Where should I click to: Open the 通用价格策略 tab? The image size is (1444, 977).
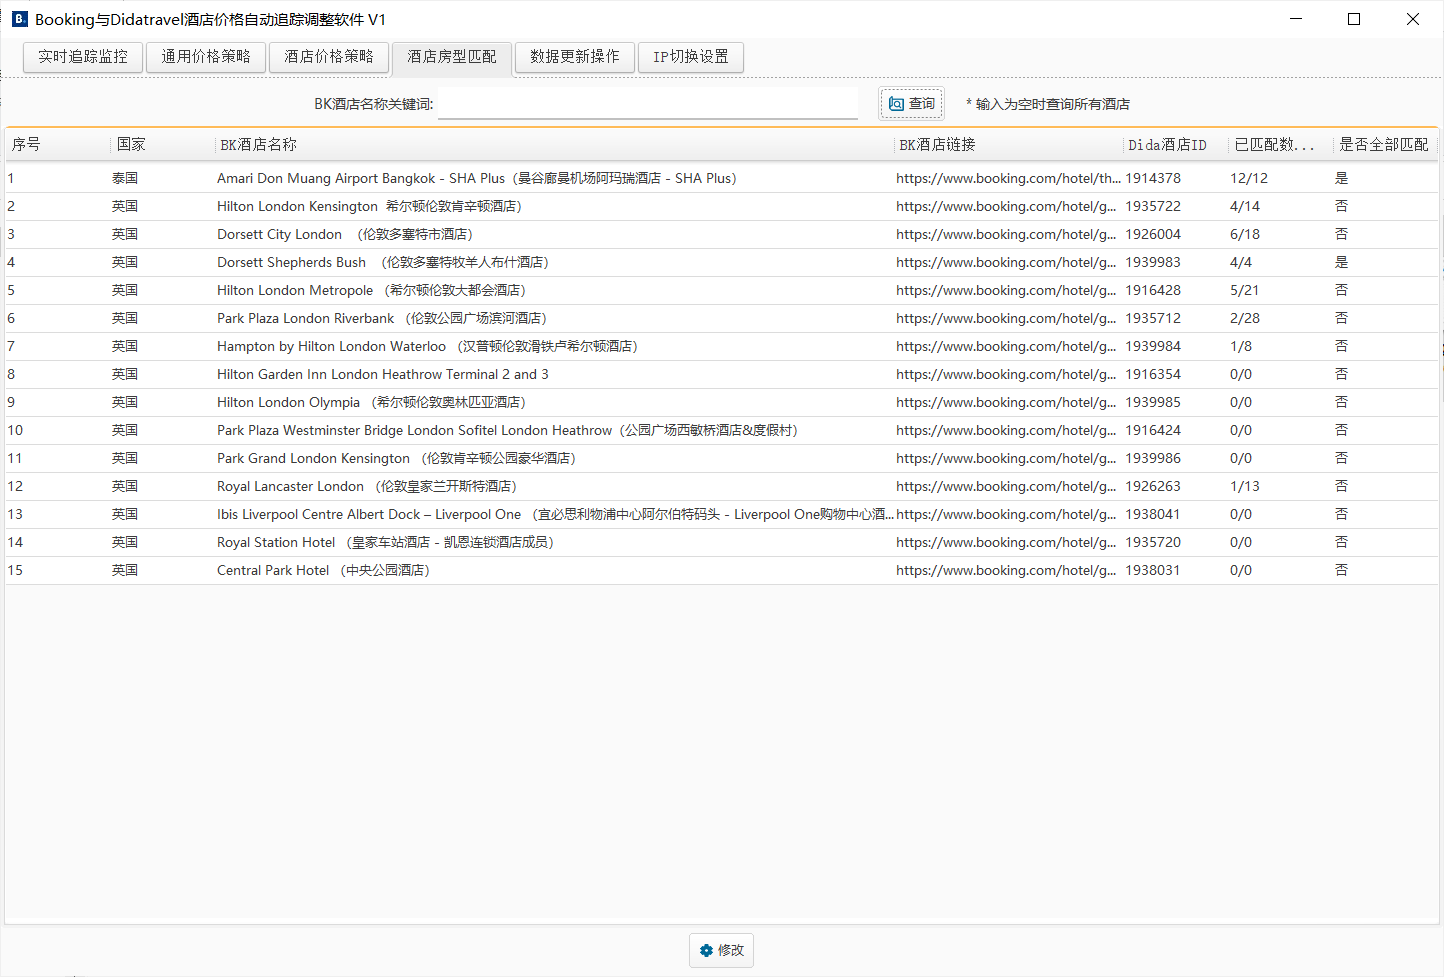206,57
